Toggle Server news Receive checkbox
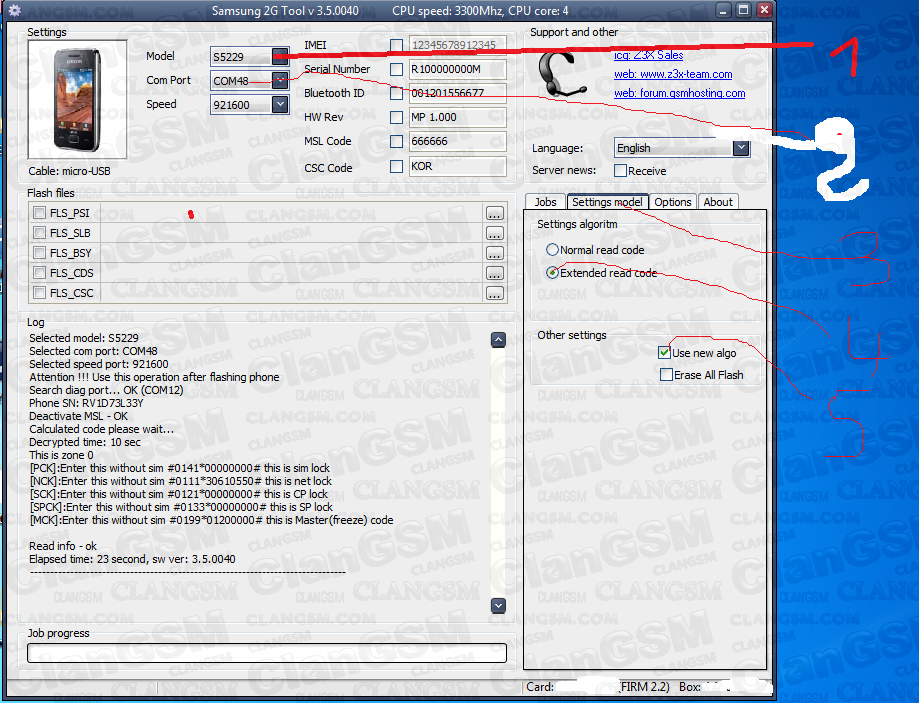The width and height of the screenshot is (919, 703). [x=620, y=171]
